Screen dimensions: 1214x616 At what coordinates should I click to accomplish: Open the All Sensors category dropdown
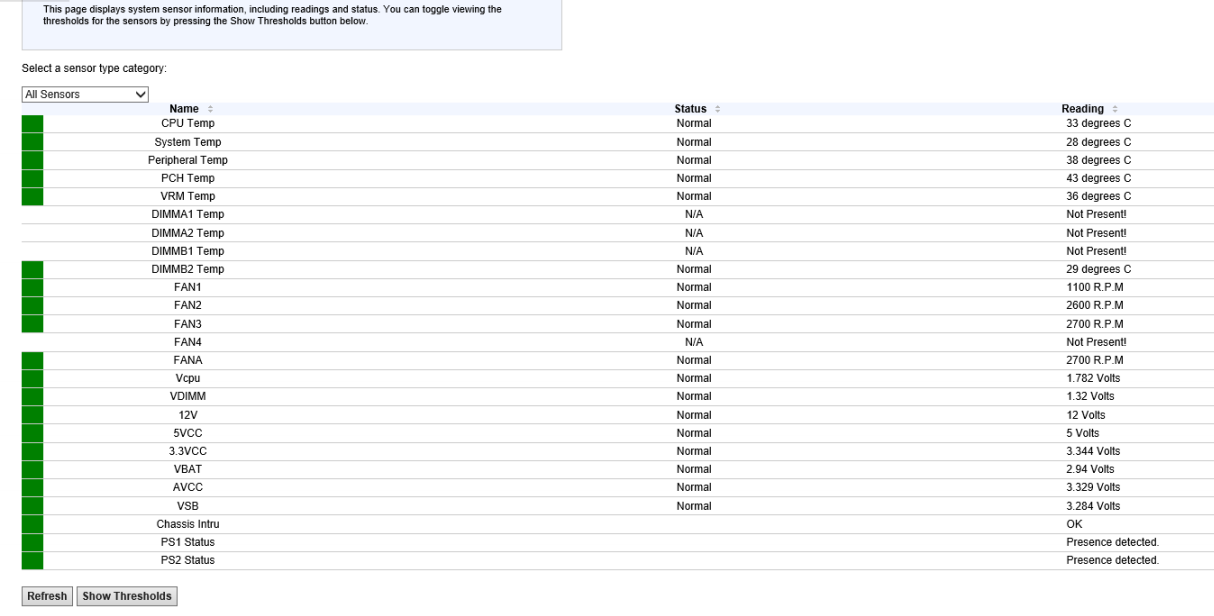tap(85, 94)
